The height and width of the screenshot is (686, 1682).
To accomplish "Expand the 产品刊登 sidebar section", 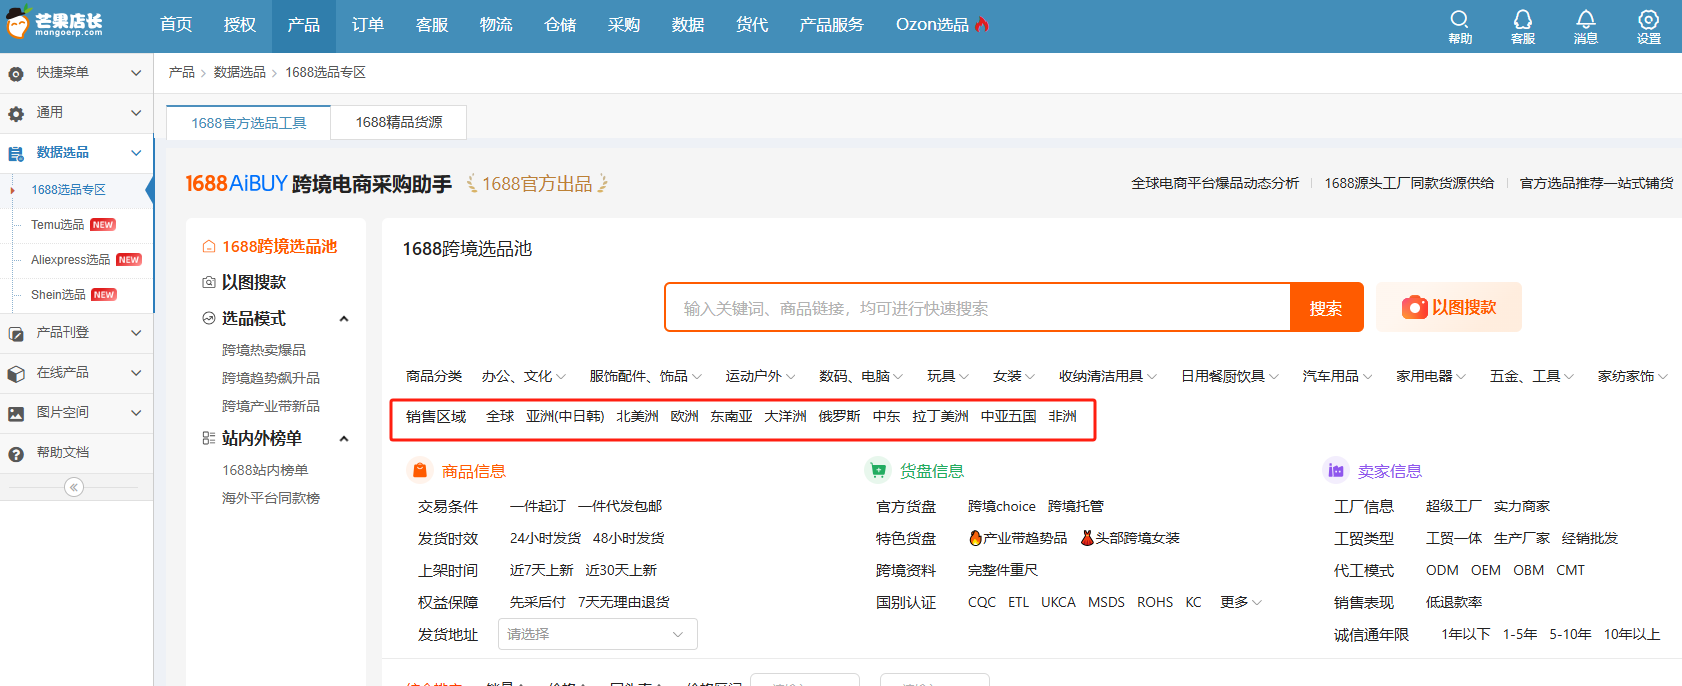I will [x=136, y=332].
